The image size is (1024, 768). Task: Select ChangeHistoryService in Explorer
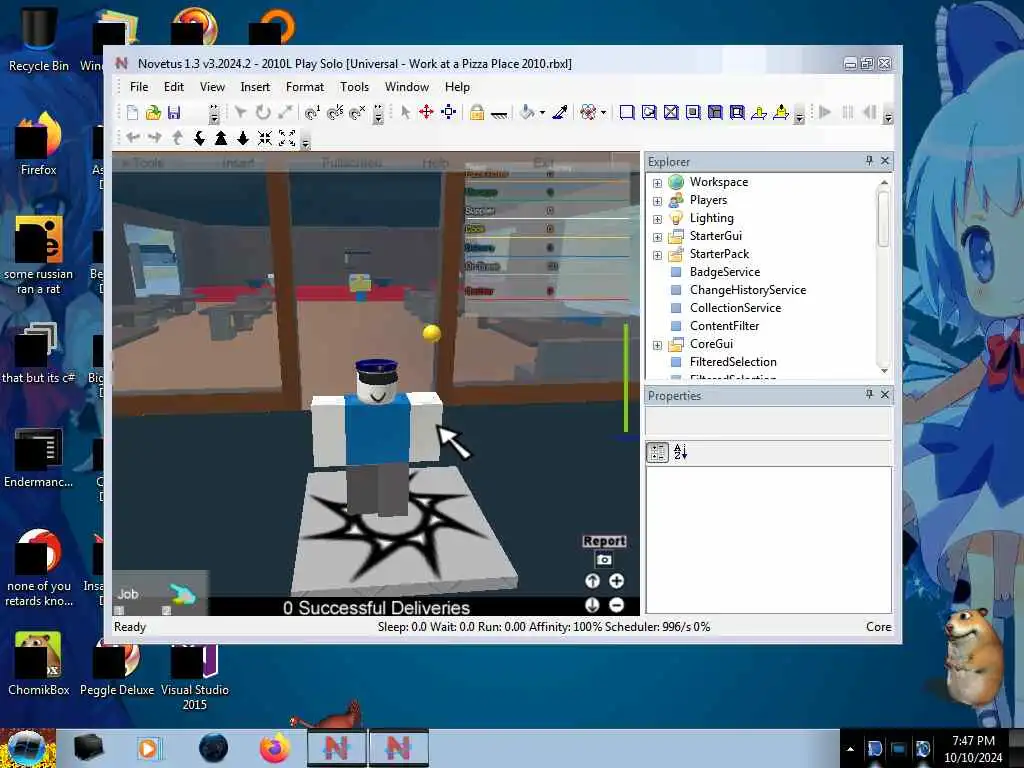pyautogui.click(x=748, y=290)
